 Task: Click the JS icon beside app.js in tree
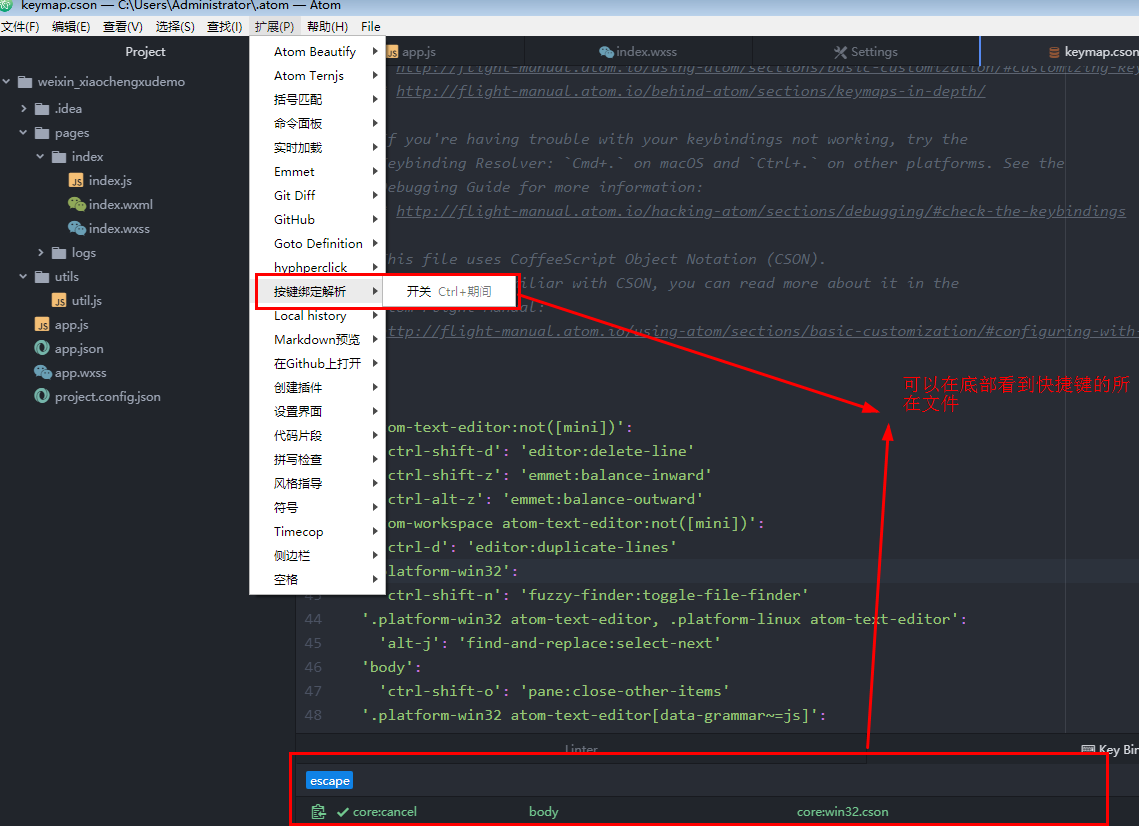[43, 325]
